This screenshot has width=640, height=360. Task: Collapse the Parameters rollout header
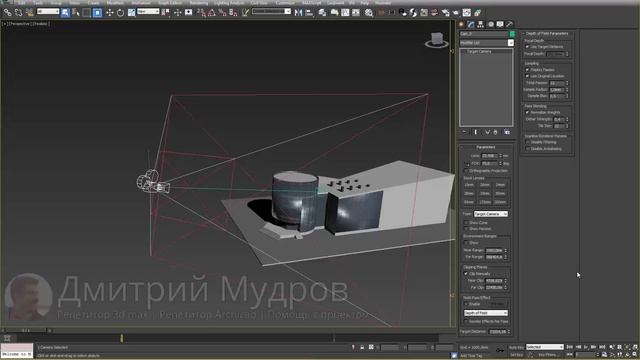click(486, 147)
